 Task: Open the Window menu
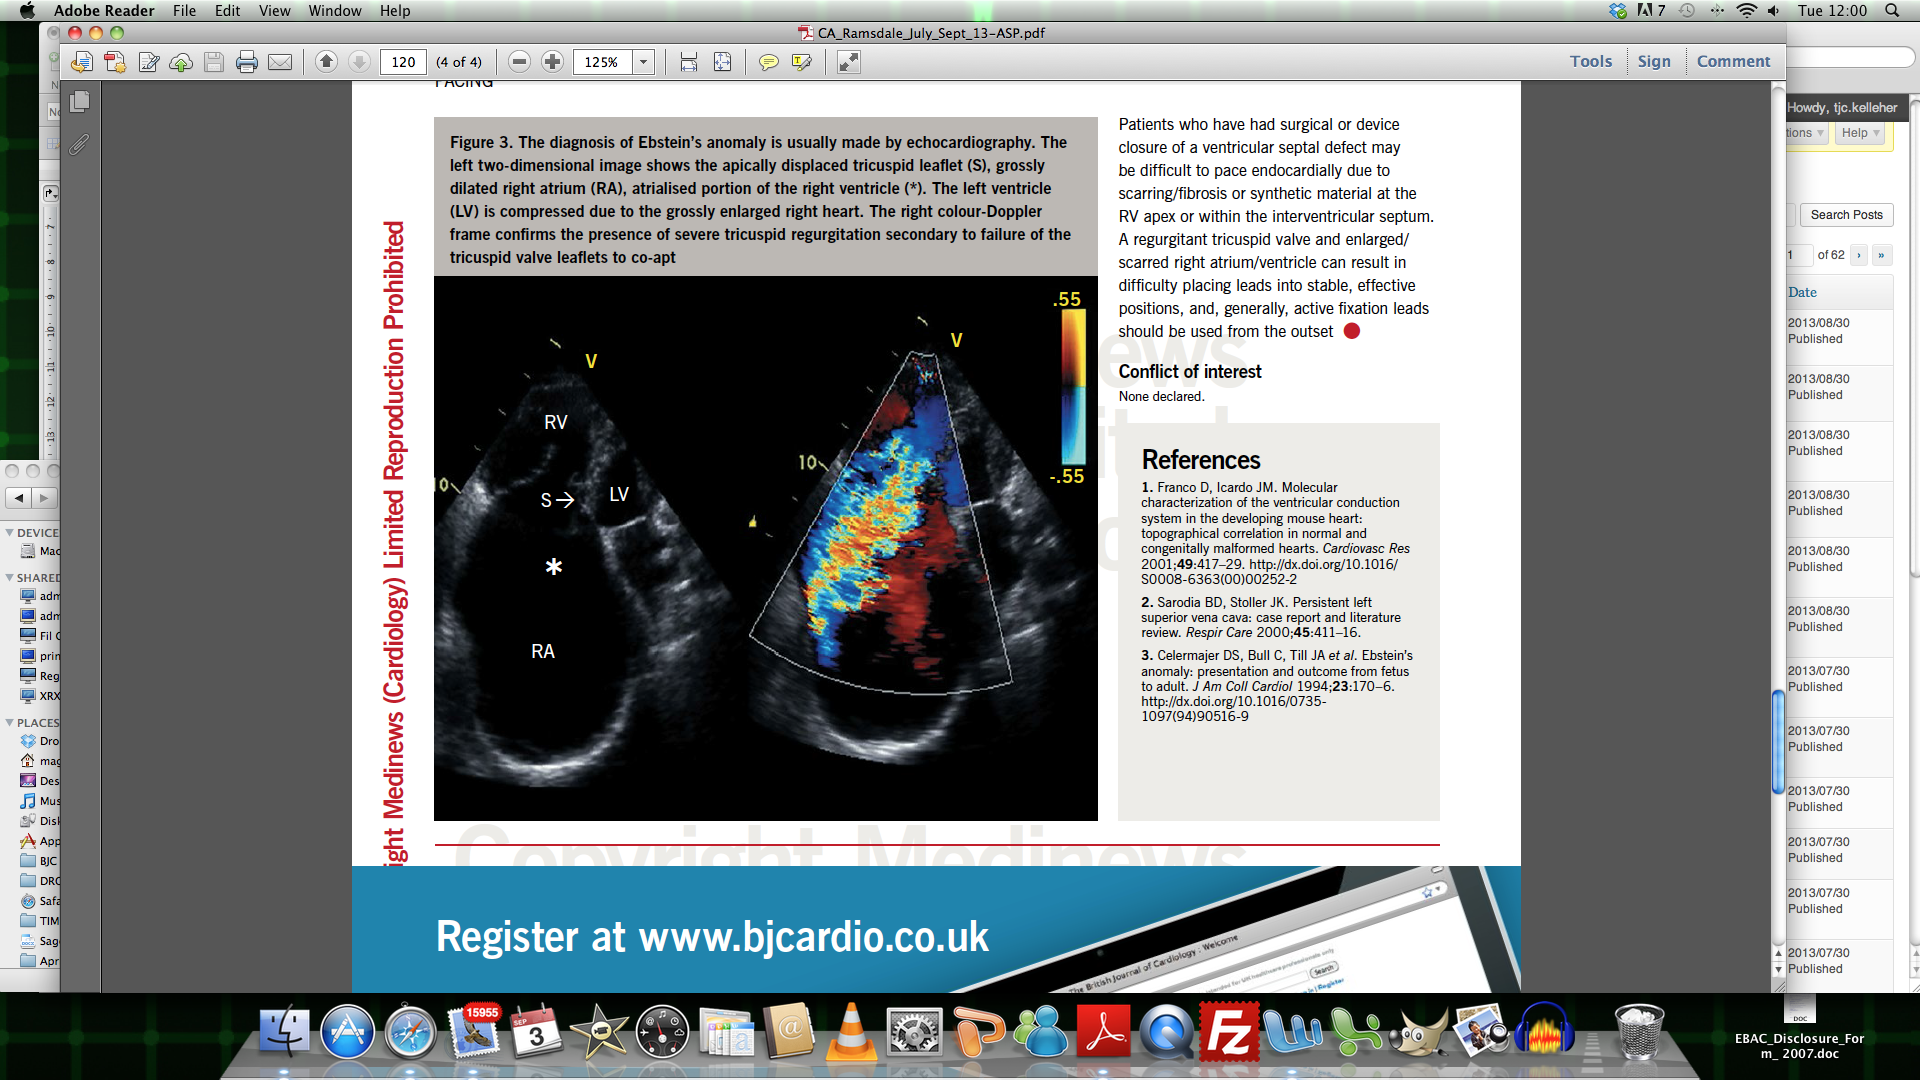tap(334, 11)
